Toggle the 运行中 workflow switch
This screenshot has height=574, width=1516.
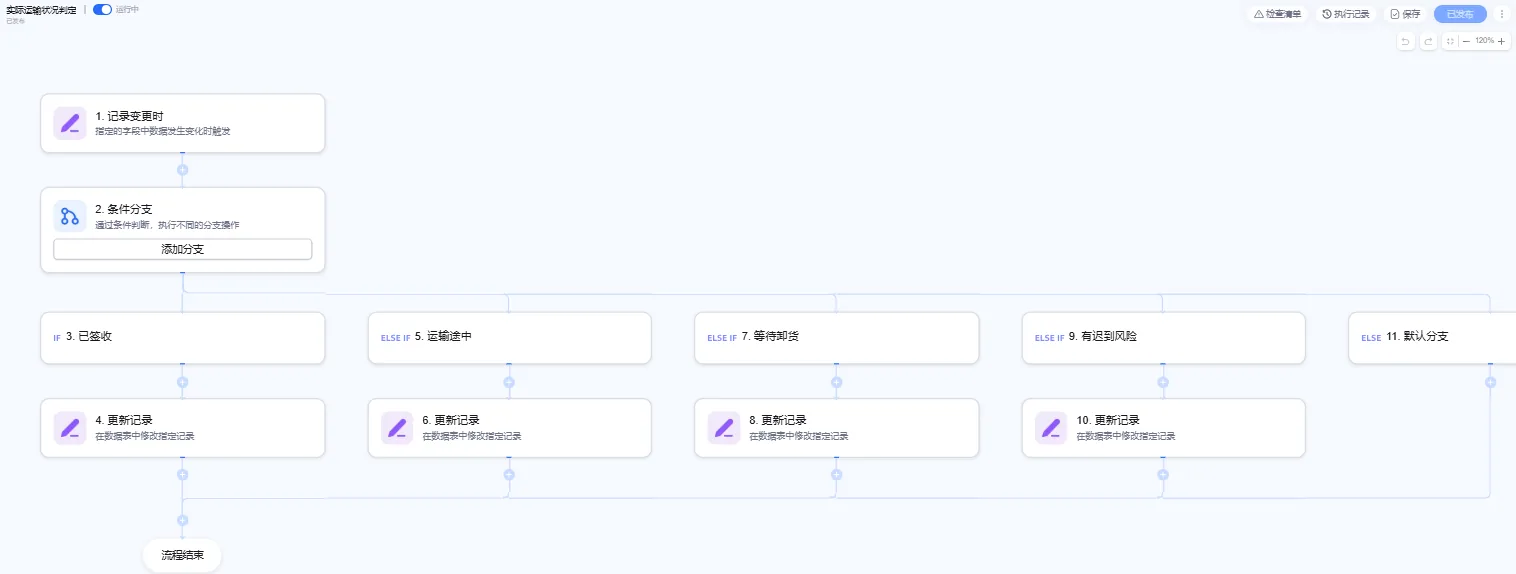102,9
